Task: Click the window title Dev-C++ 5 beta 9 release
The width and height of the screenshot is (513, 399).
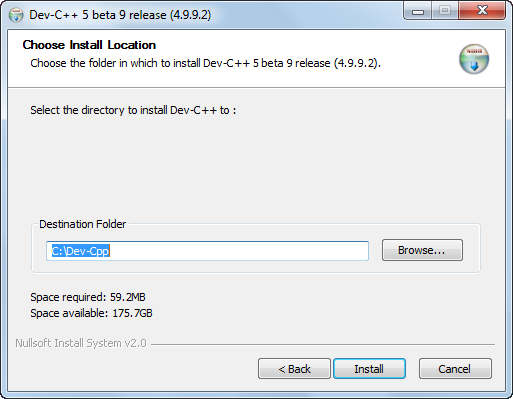Action: click(x=120, y=15)
